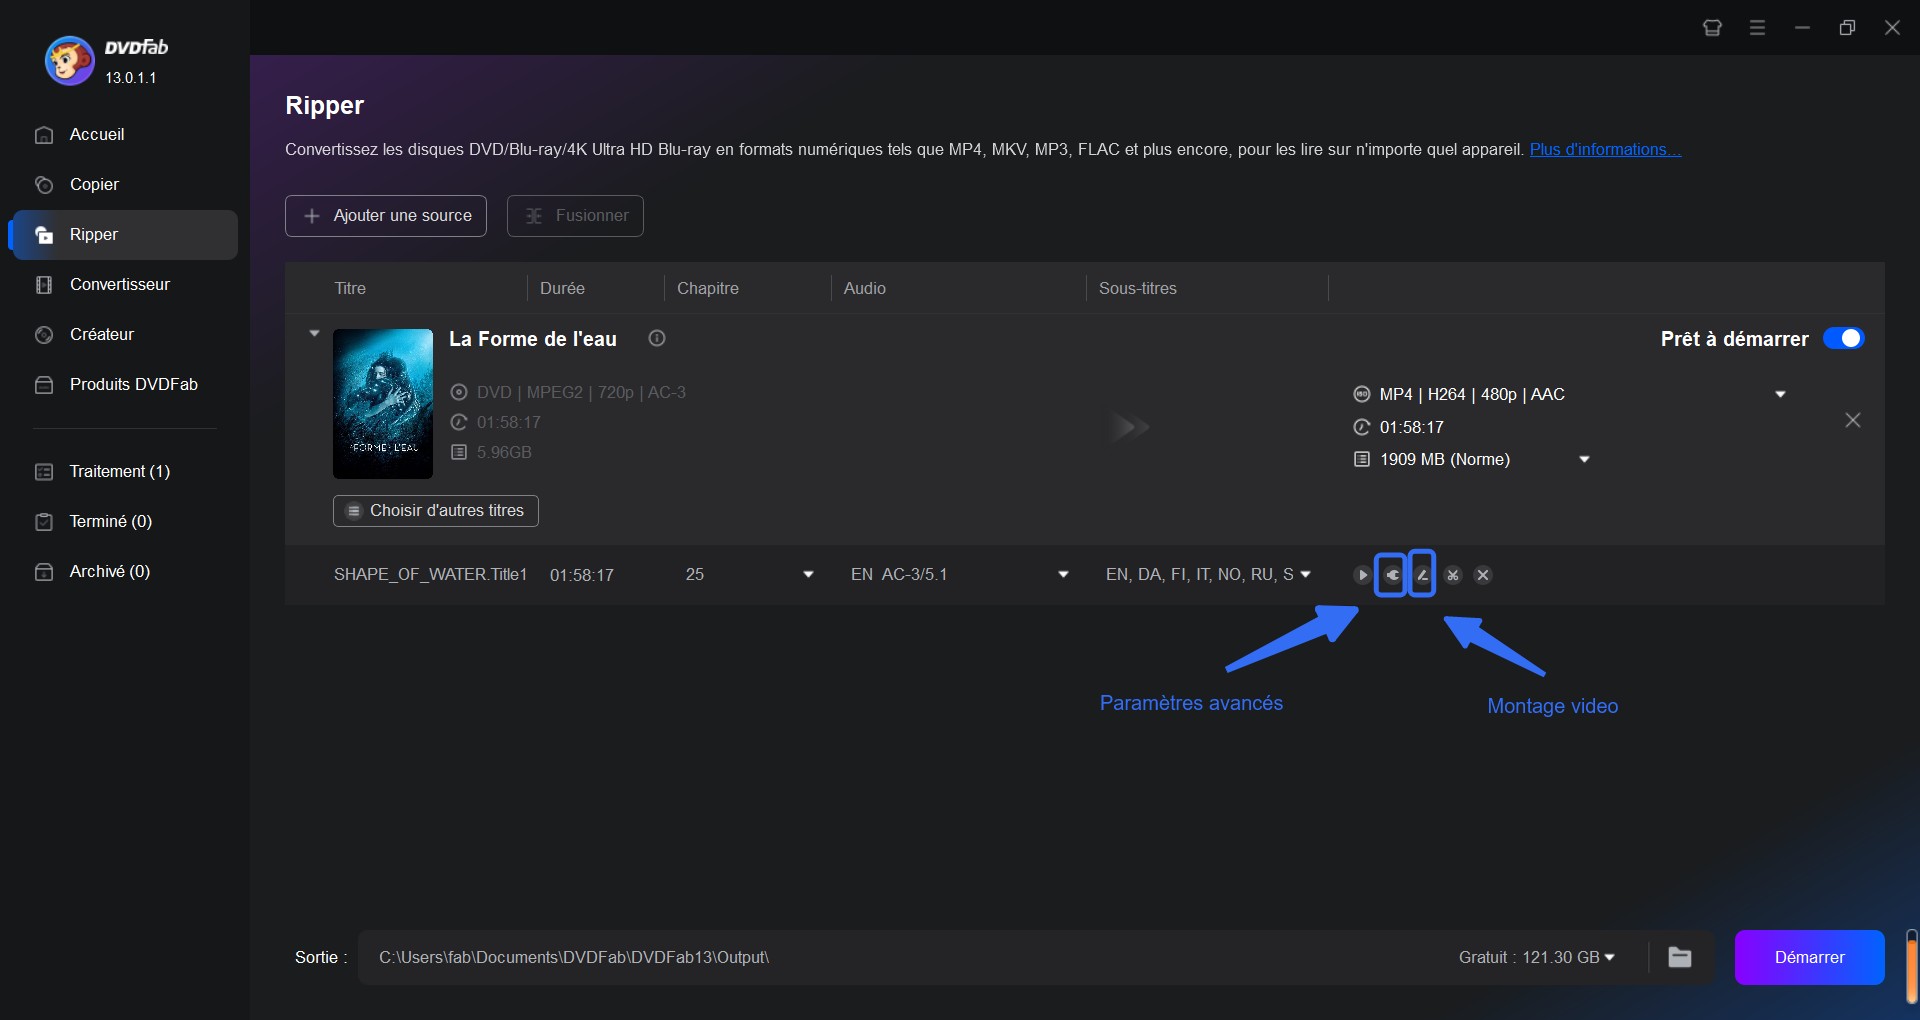
Task: Open Copier module in sidebar
Action: (x=123, y=184)
